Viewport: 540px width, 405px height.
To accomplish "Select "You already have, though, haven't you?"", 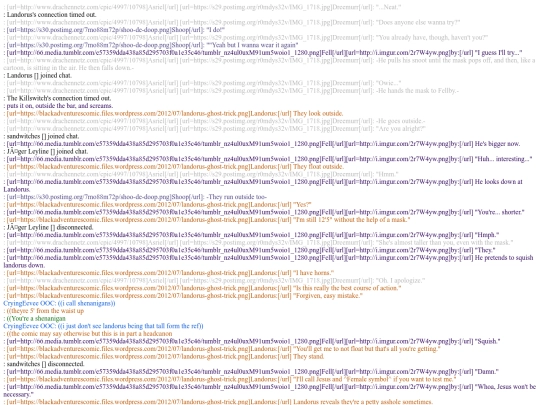I will (x=432, y=38).
